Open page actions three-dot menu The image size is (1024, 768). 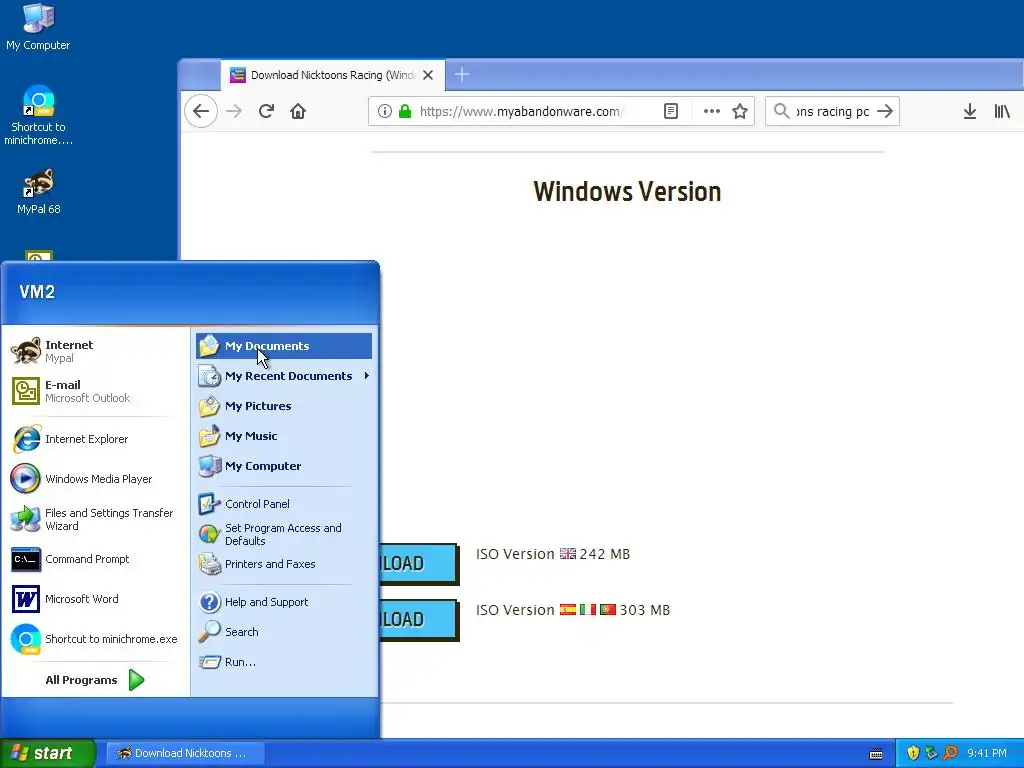pos(711,111)
